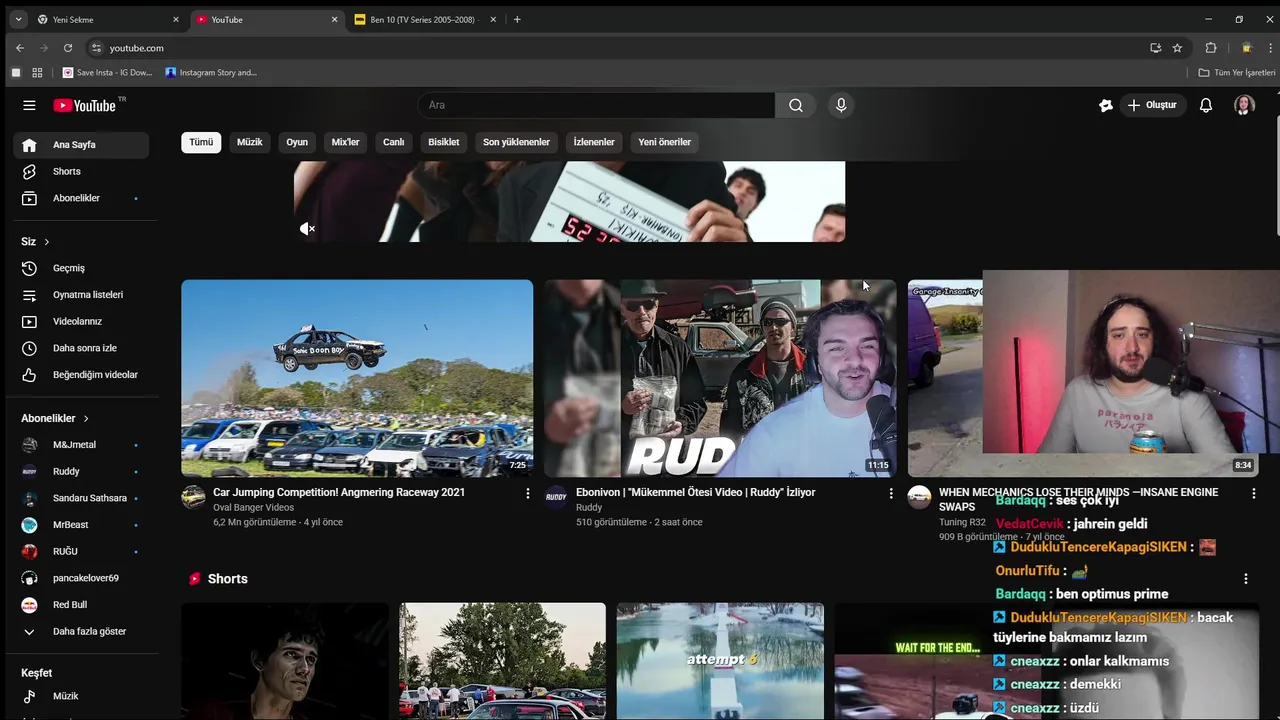Image resolution: width=1280 pixels, height=720 pixels.
Task: Open Daha sonra izle list
Action: tap(81, 348)
